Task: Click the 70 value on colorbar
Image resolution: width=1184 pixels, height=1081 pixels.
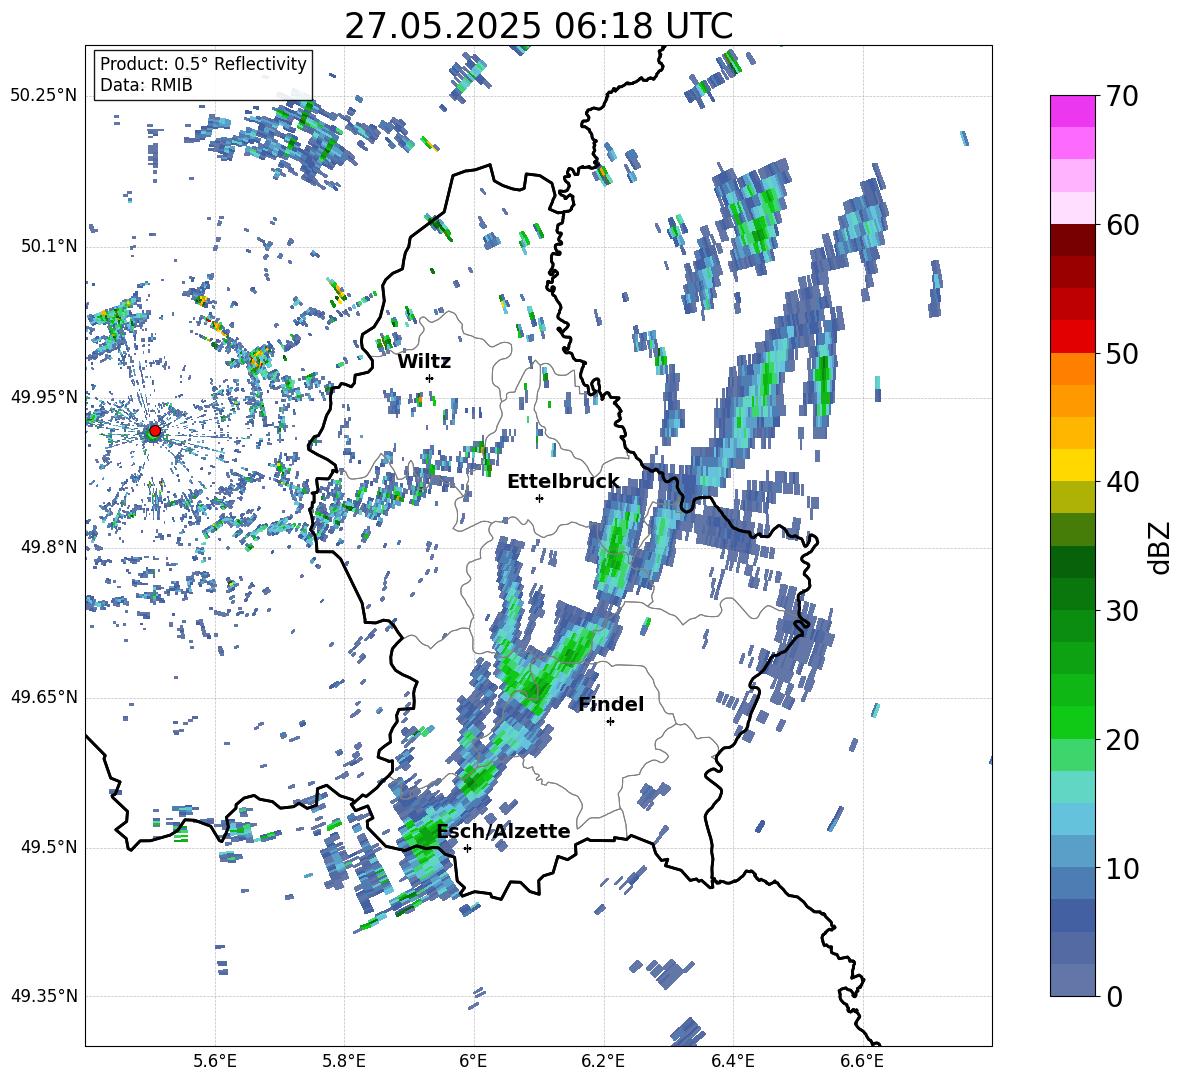Action: tap(1121, 96)
